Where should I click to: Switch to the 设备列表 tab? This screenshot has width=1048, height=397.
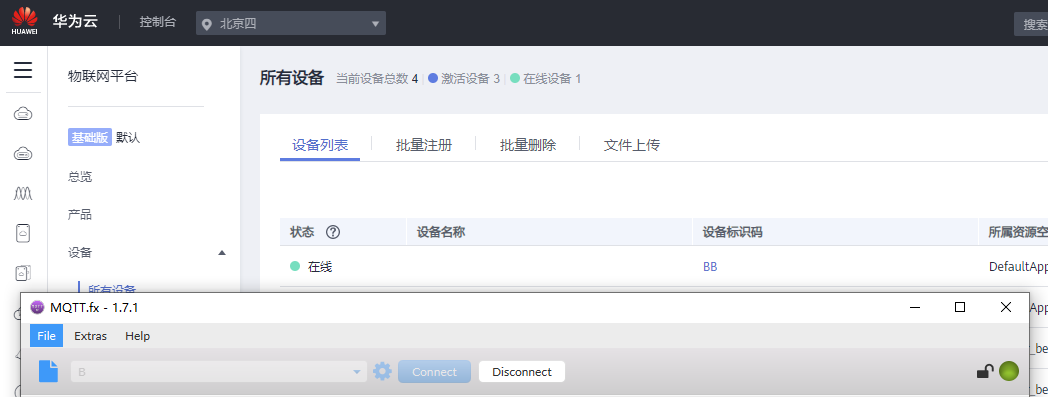(320, 145)
